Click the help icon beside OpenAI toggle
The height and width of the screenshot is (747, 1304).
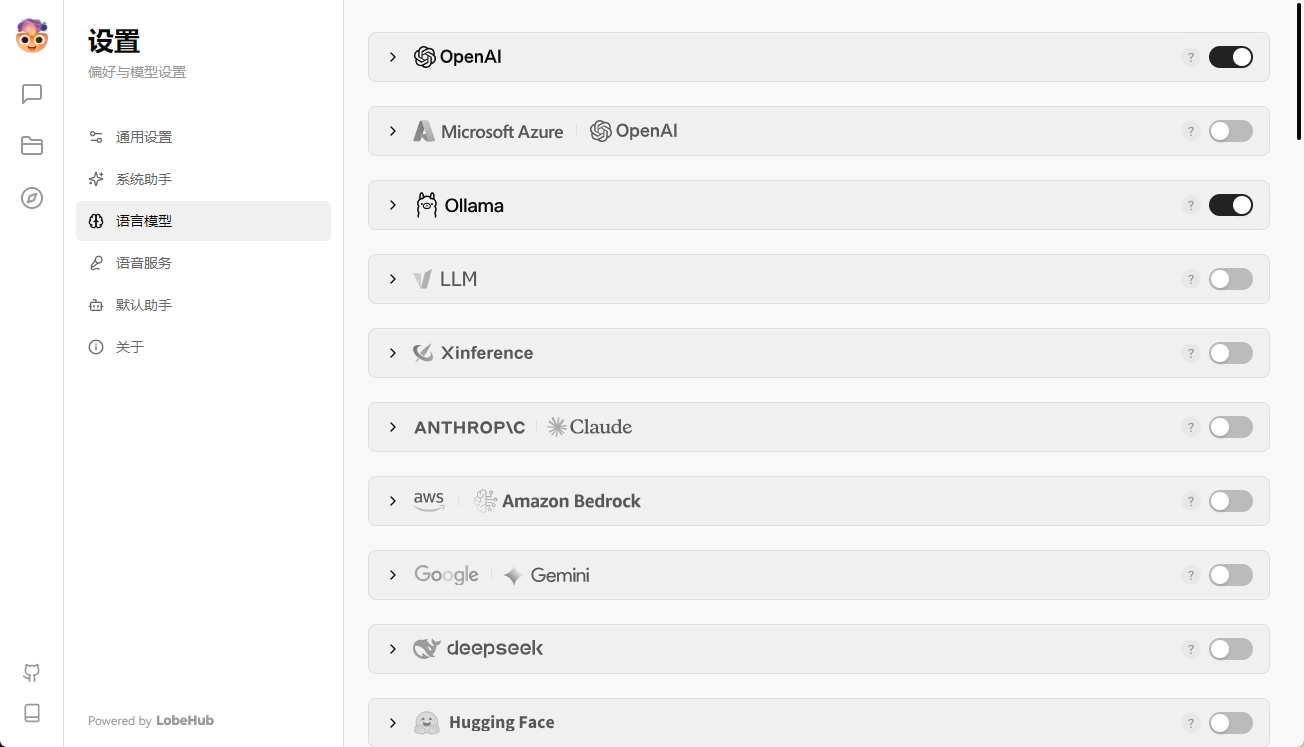(1190, 57)
